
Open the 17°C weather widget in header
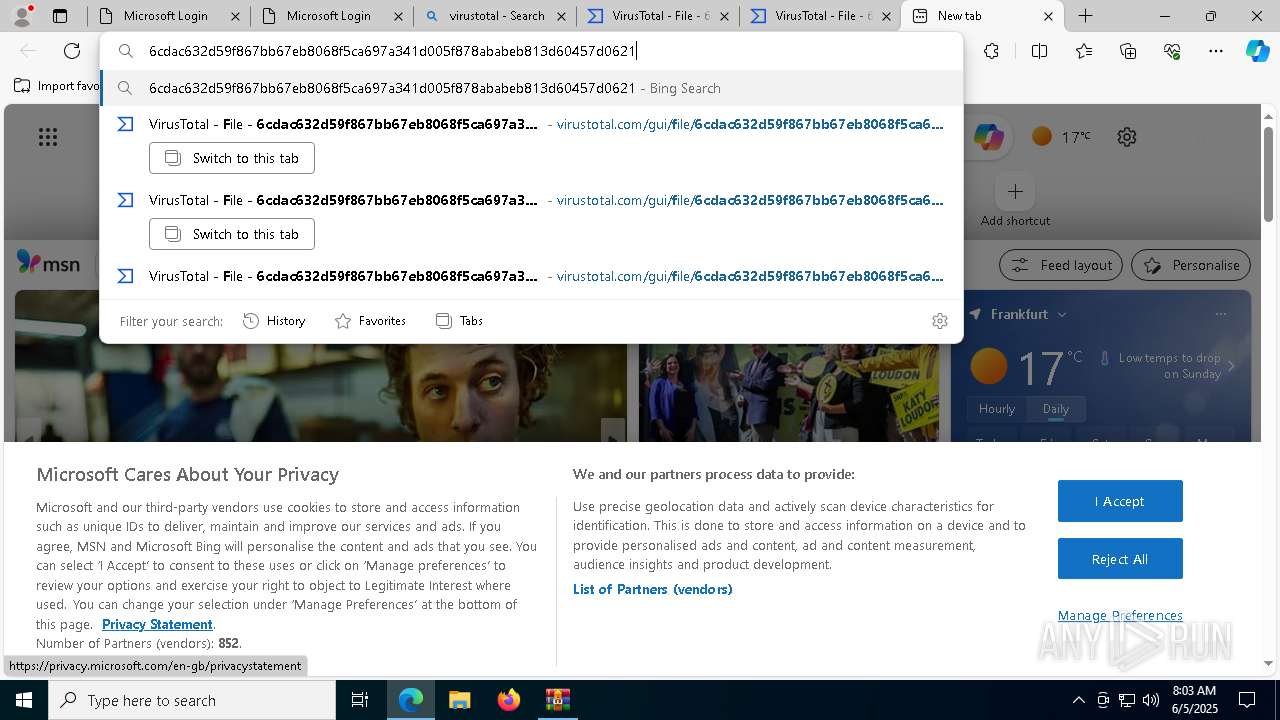tap(1061, 137)
